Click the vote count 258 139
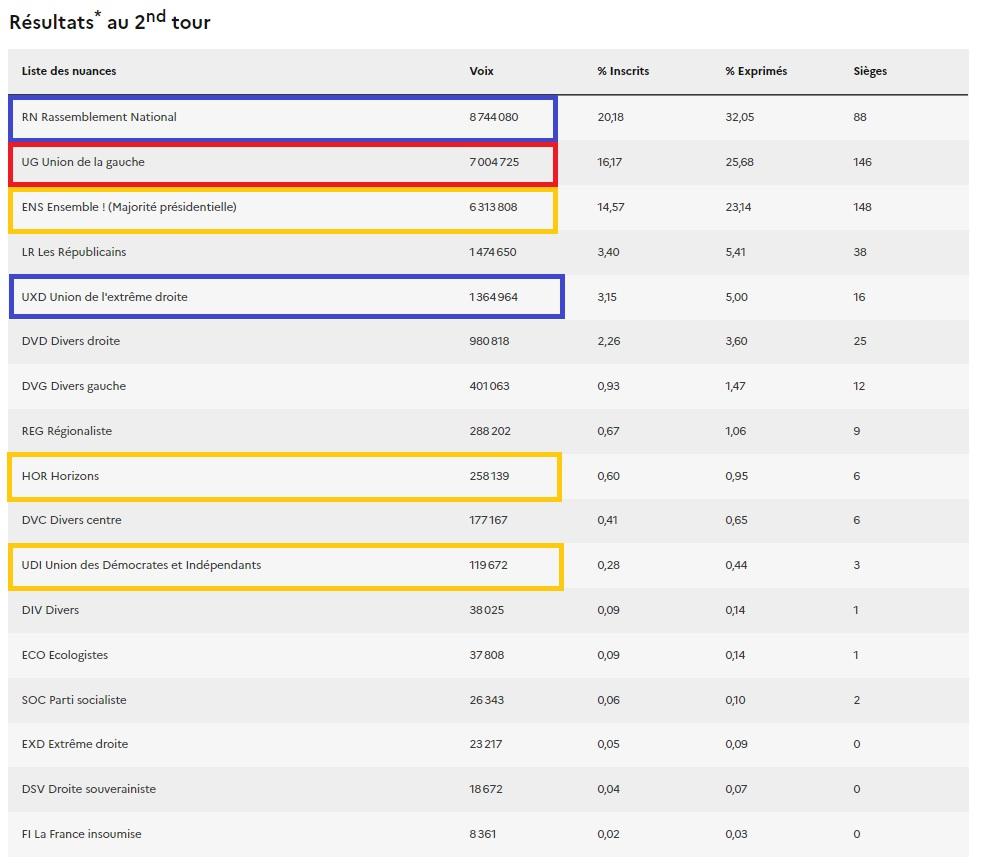 [489, 476]
